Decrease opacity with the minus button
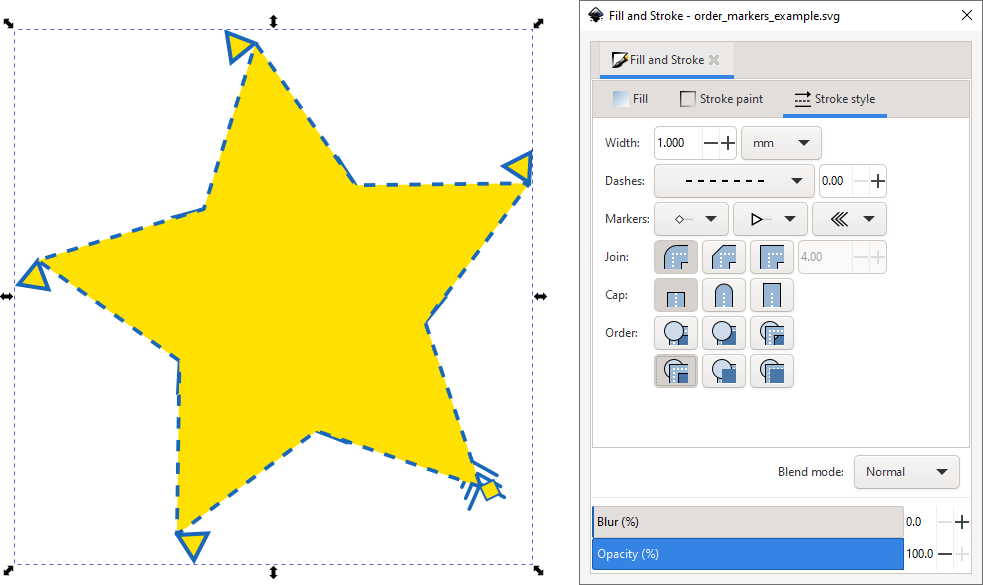Viewport: 983px width, 585px height. pyautogui.click(x=945, y=554)
